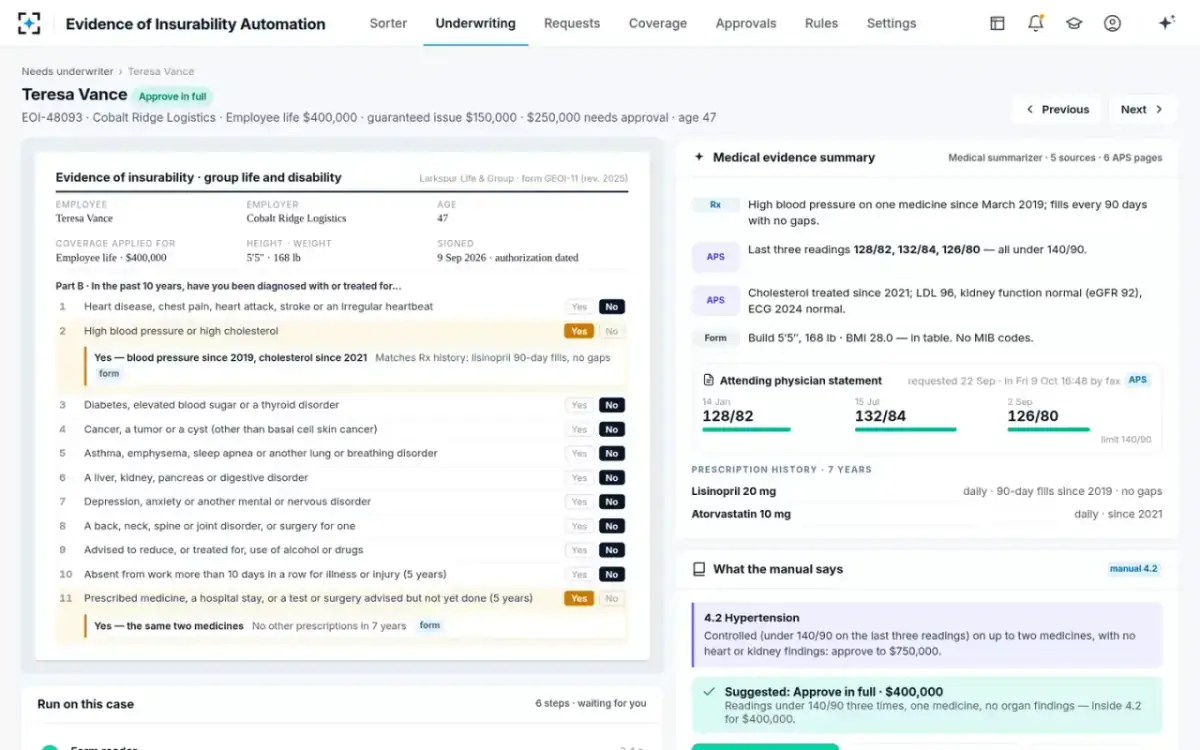Click the Teresa Vance breadcrumb

point(161,71)
